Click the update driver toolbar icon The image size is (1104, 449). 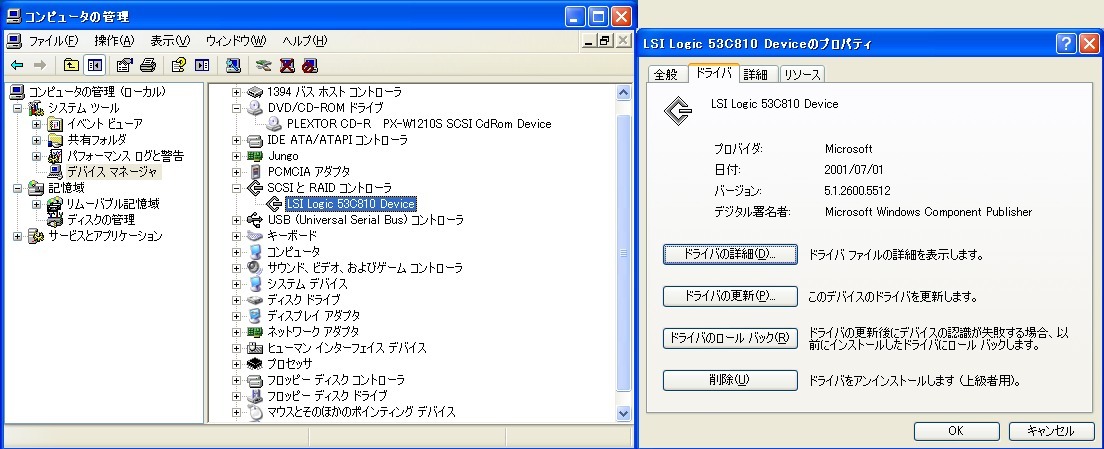point(263,65)
